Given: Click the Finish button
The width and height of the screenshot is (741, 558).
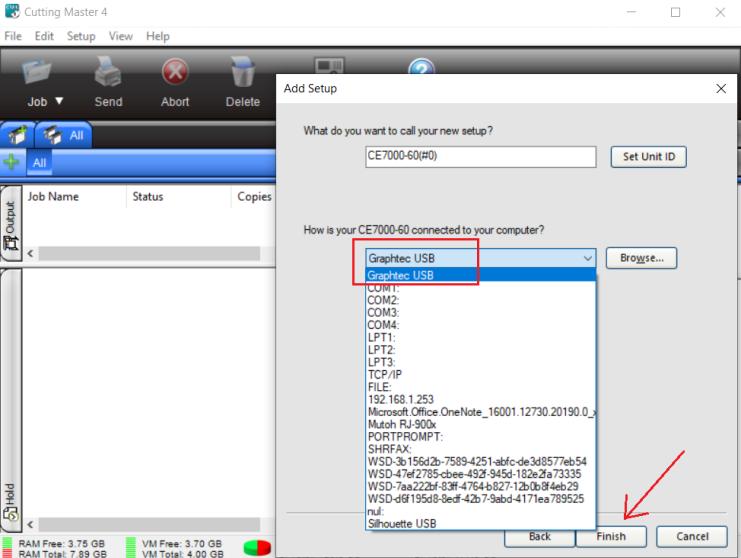Looking at the screenshot, I should [611, 536].
